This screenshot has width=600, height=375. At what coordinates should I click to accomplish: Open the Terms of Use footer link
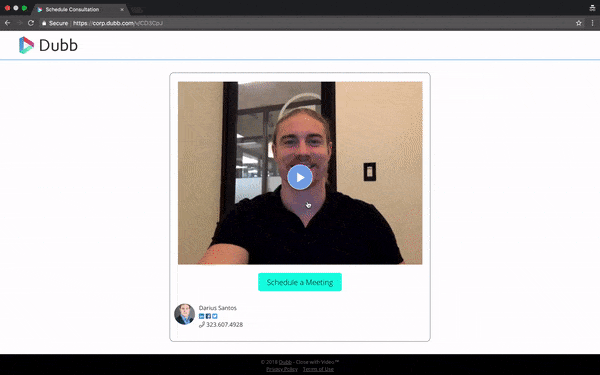[318, 369]
